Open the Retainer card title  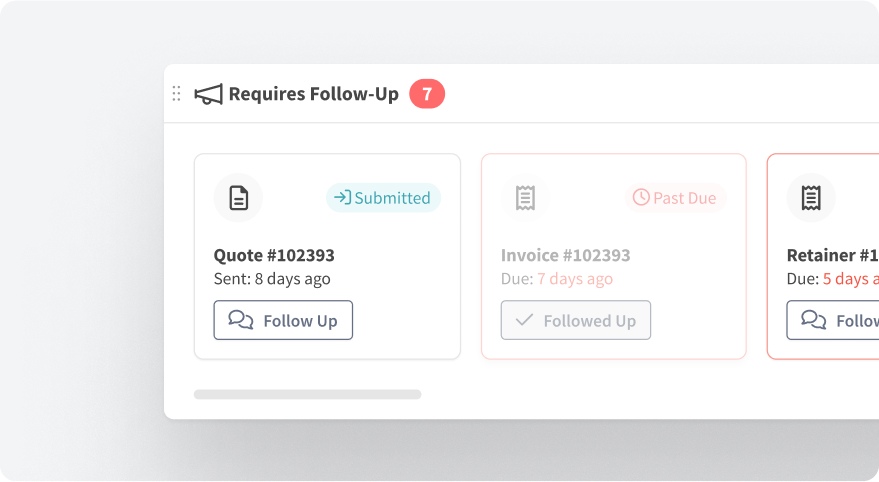point(832,255)
